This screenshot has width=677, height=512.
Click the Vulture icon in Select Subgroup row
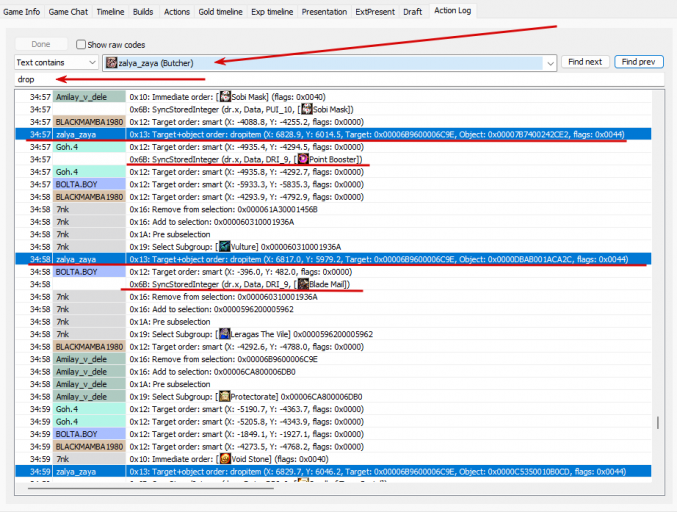click(225, 247)
